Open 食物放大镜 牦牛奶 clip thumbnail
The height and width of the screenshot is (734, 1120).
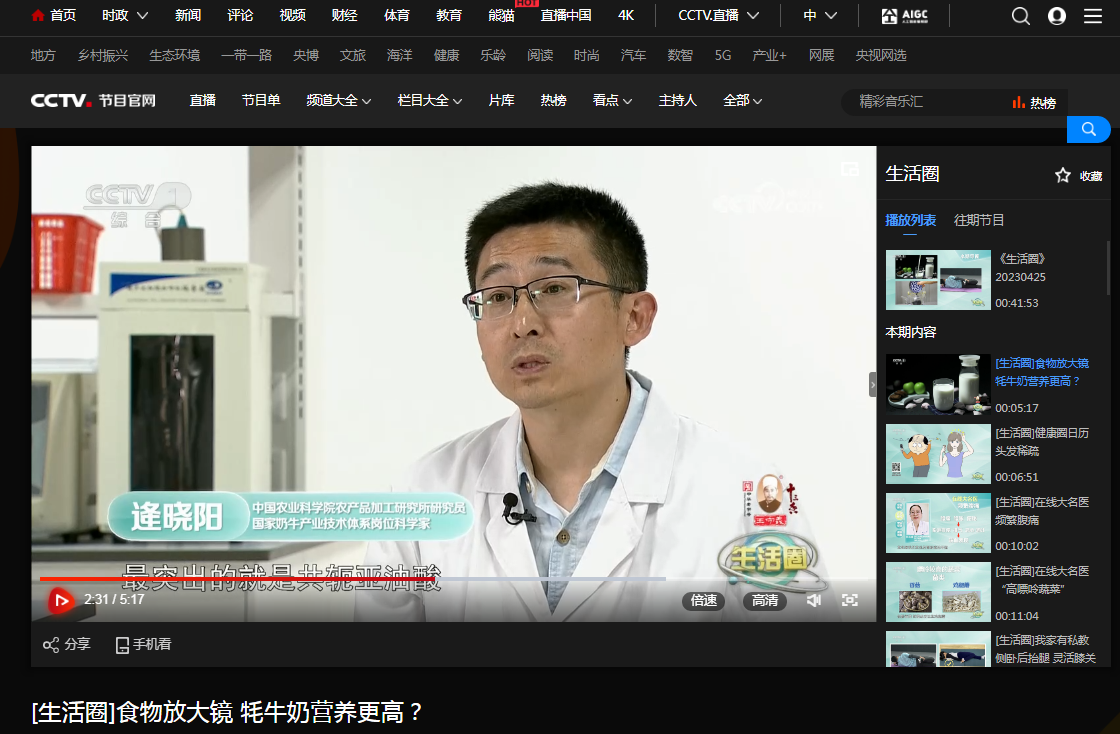tap(938, 384)
